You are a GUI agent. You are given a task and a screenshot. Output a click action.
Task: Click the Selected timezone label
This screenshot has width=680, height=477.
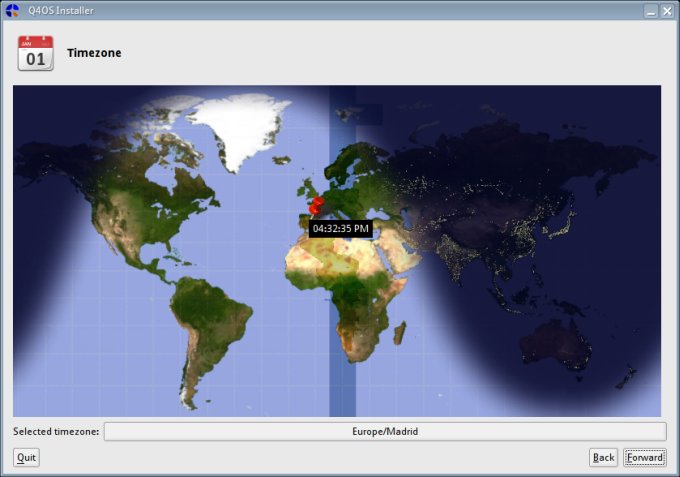click(x=56, y=431)
